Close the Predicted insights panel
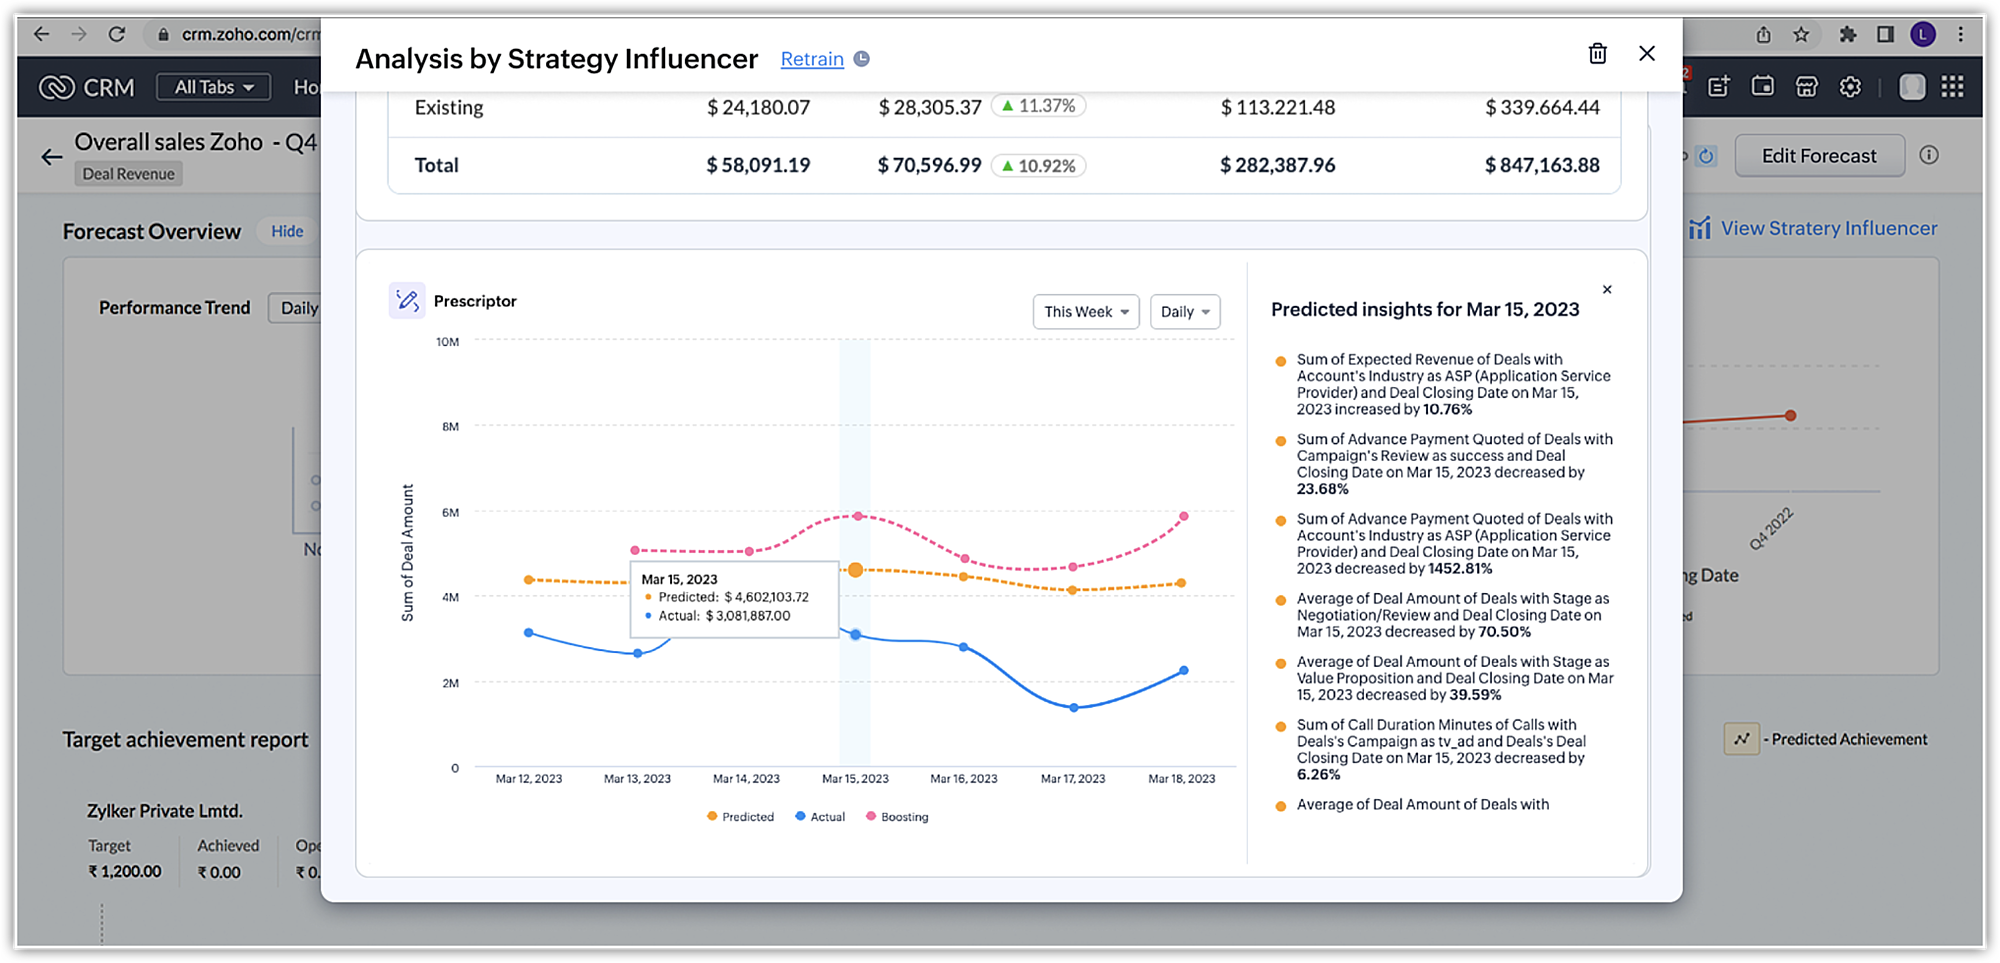 1607,290
